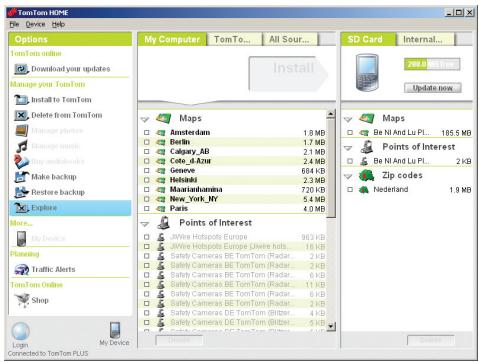Open Traffic Alerts car icon
Viewport: 479px width, 362px height.
click(21, 269)
